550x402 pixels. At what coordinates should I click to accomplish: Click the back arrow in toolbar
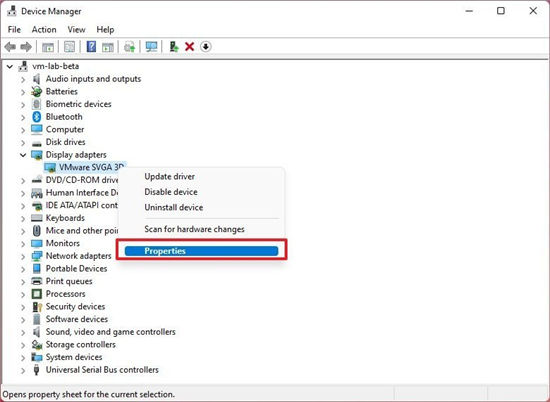(10, 46)
